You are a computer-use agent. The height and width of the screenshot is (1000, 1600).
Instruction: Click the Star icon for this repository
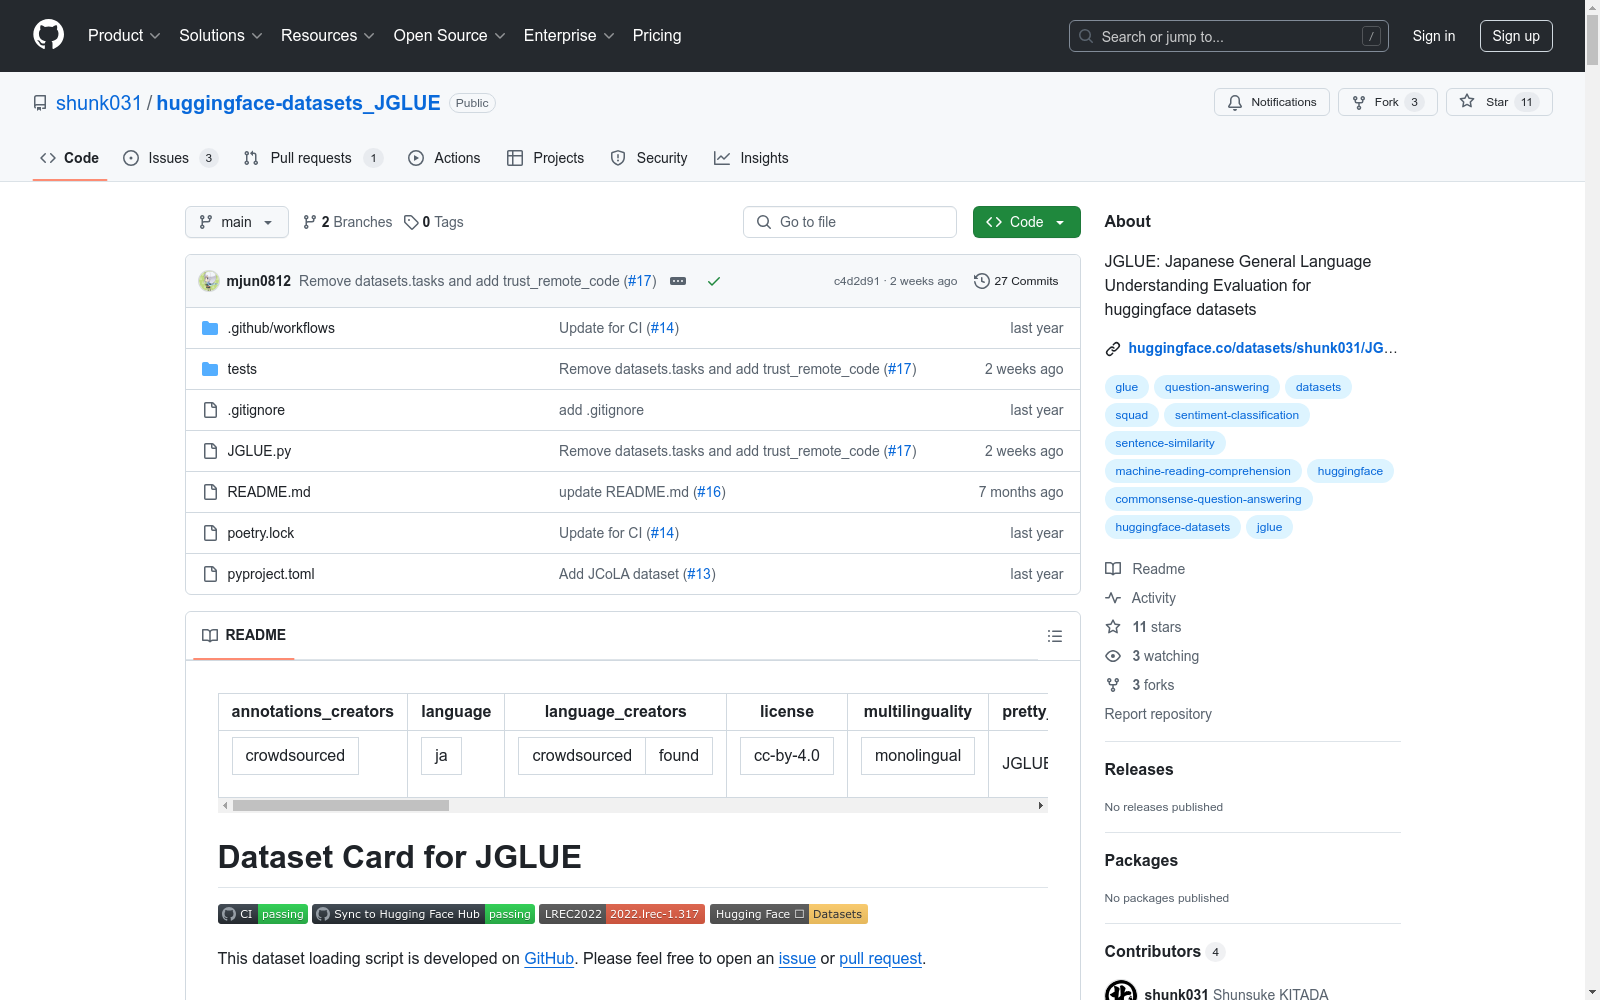pos(1467,101)
